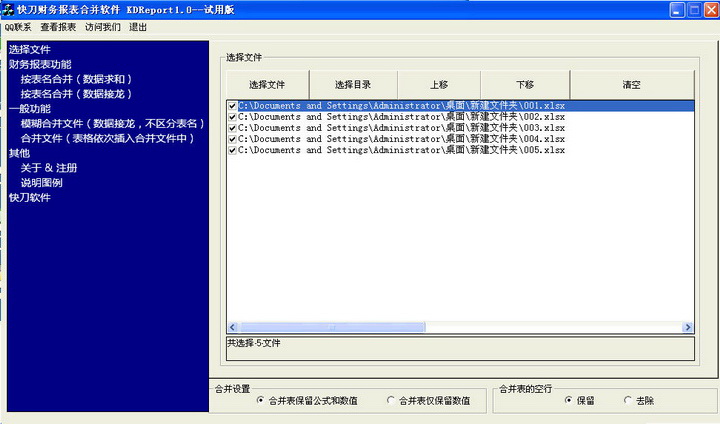Select 去除 for blank rows
The image size is (720, 424).
tap(639, 401)
